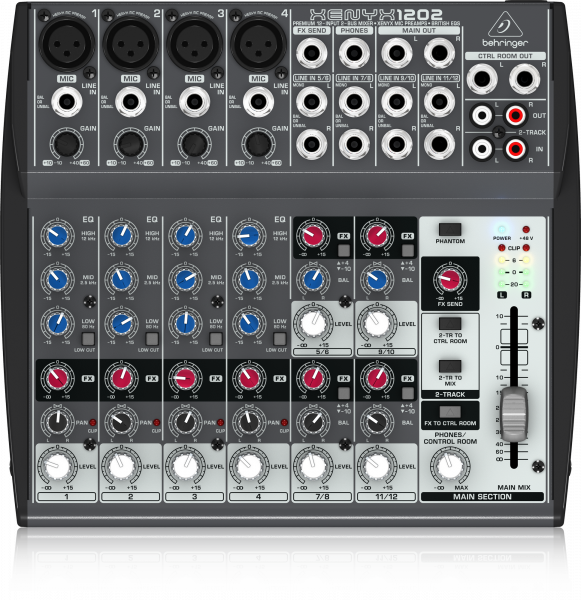
Task: Click the LINE IN 5/6 left jack
Action: pos(312,102)
